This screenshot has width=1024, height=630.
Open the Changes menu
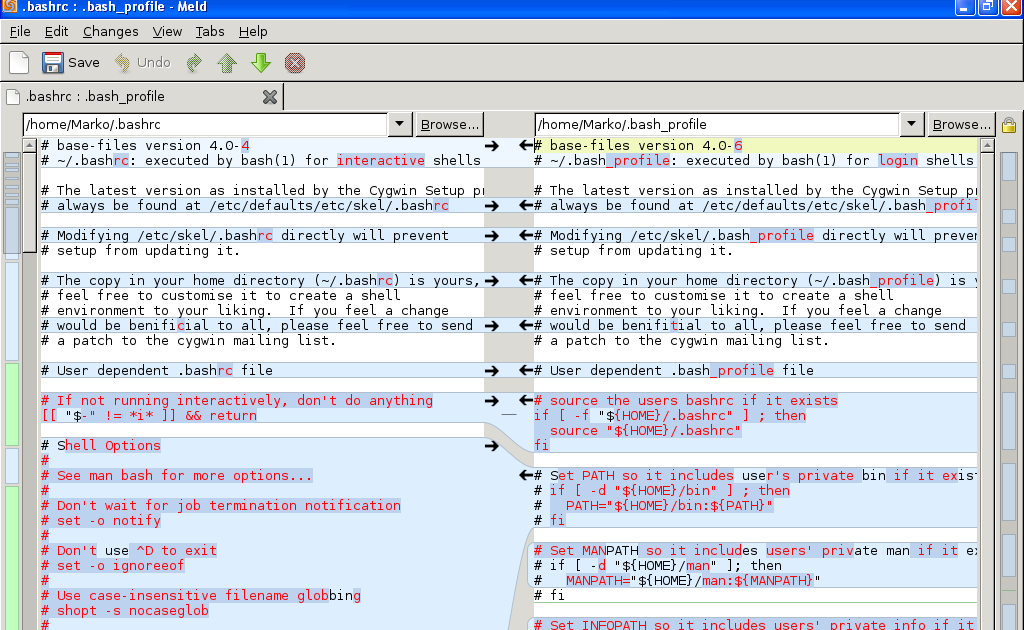click(110, 31)
